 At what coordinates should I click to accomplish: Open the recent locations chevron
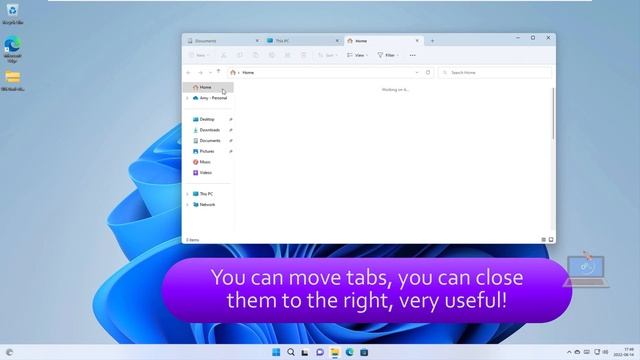coord(210,73)
